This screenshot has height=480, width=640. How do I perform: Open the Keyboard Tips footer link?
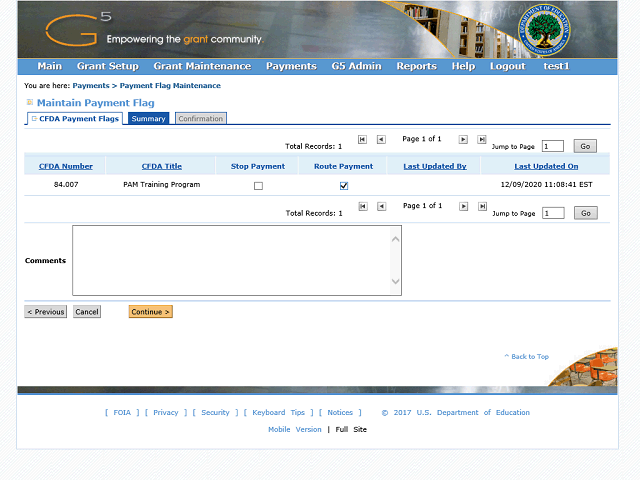pos(279,413)
